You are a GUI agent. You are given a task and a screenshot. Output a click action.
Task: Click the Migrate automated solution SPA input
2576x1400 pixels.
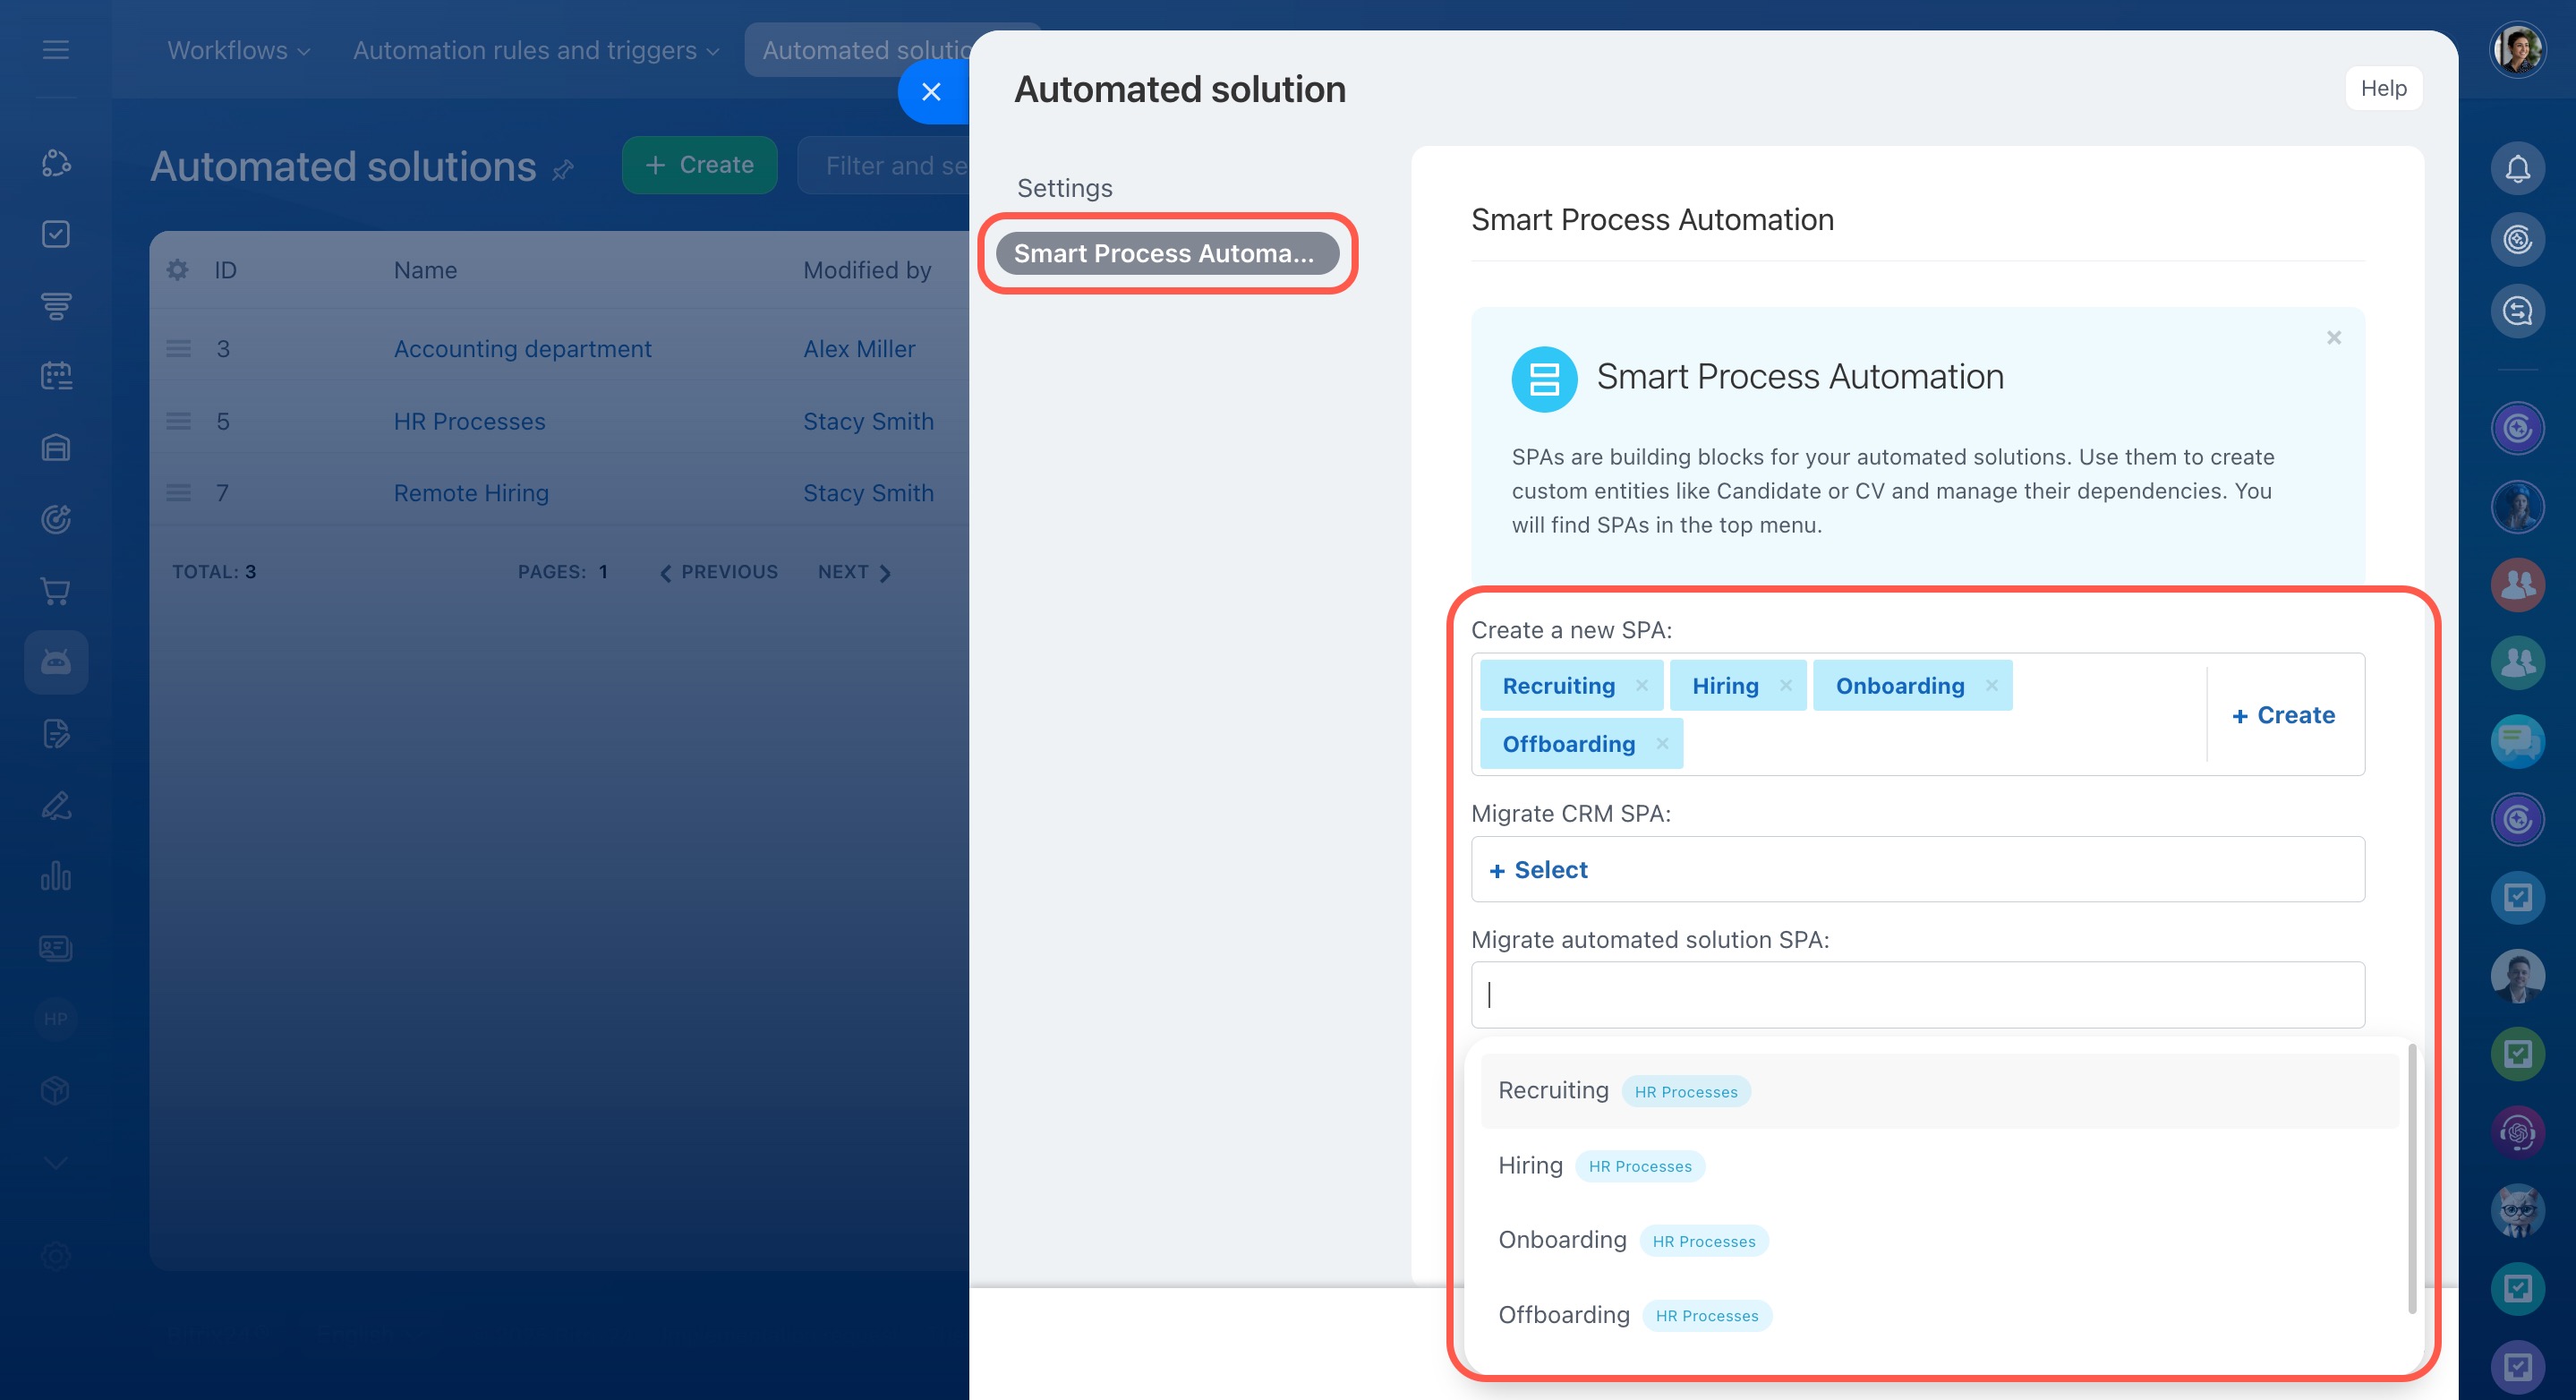(x=1917, y=995)
